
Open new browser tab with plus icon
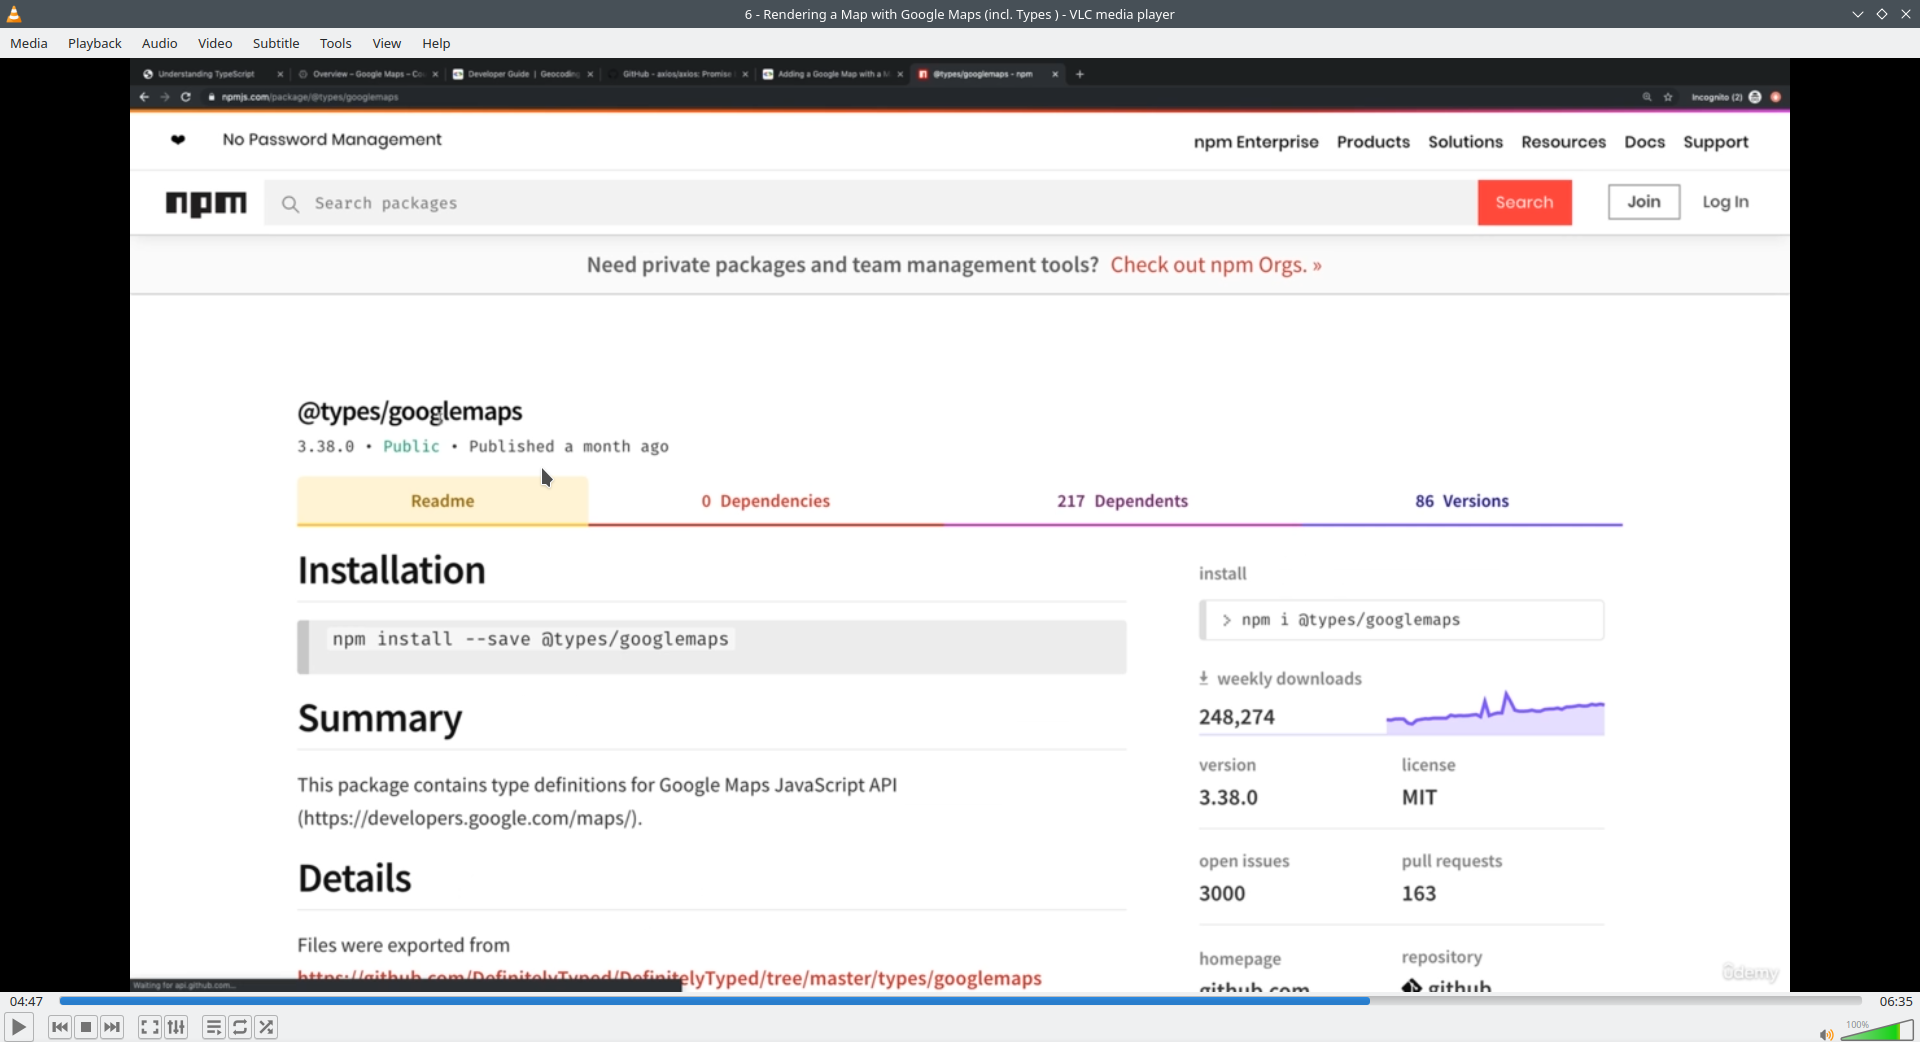(x=1080, y=74)
